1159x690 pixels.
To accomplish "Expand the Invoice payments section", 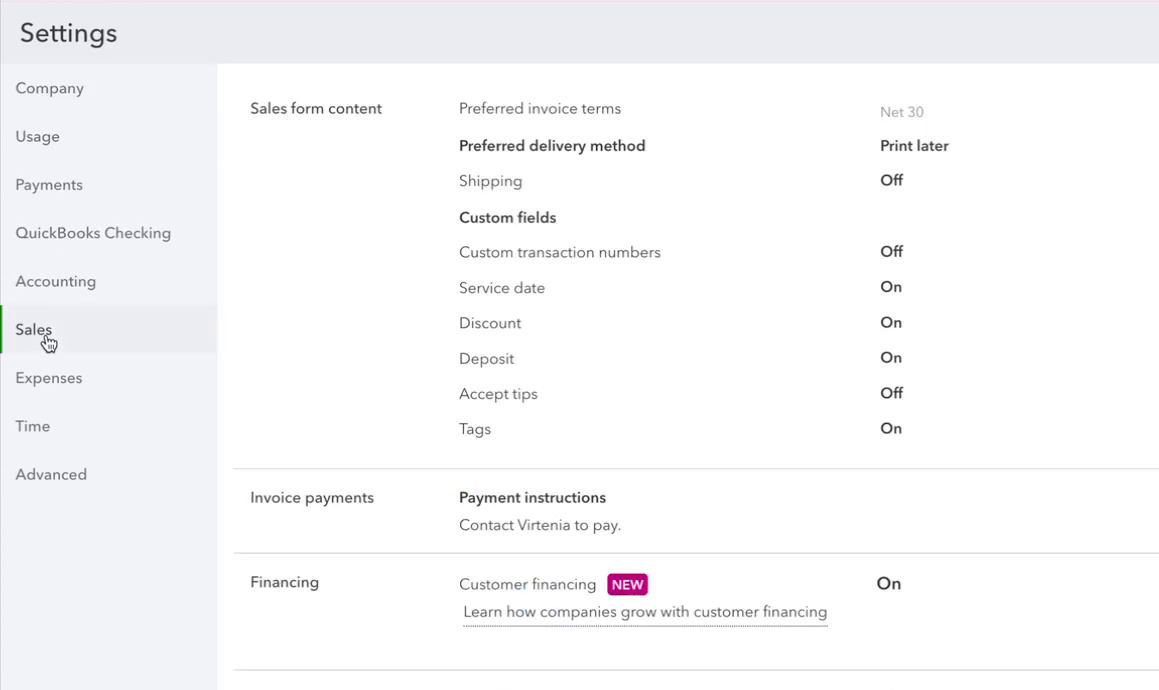I will 312,497.
